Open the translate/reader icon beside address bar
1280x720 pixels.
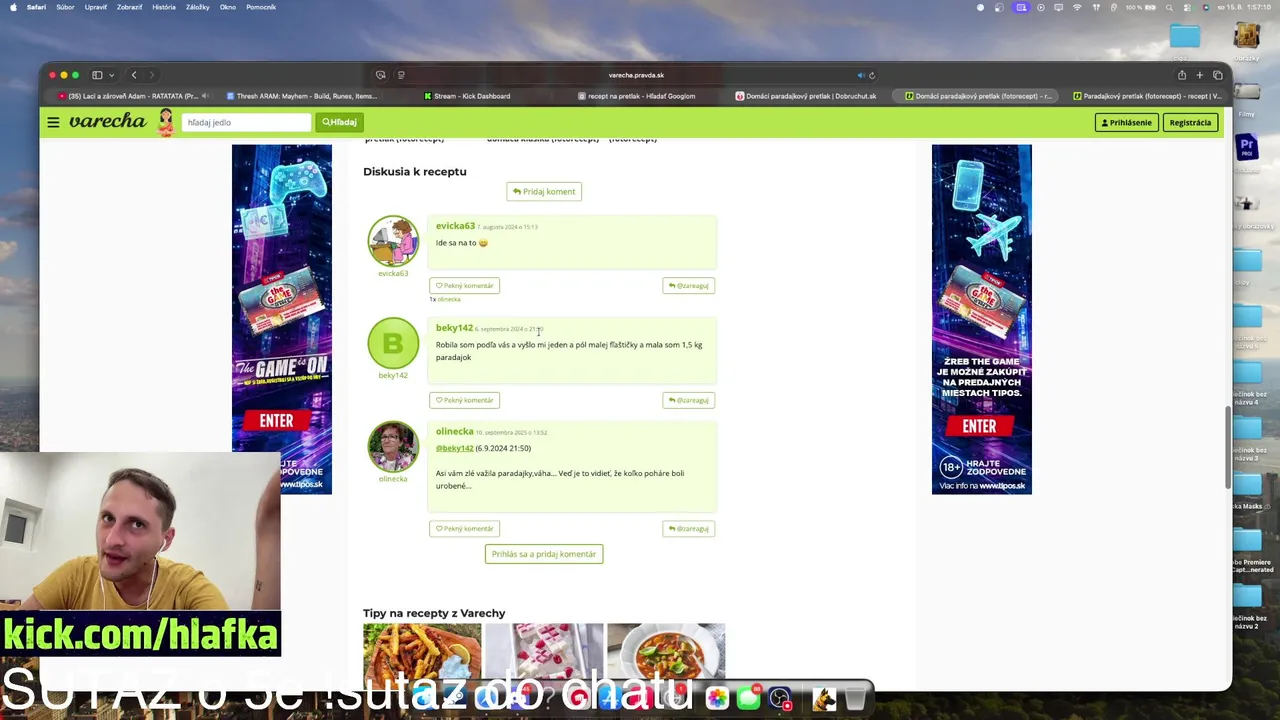[380, 75]
